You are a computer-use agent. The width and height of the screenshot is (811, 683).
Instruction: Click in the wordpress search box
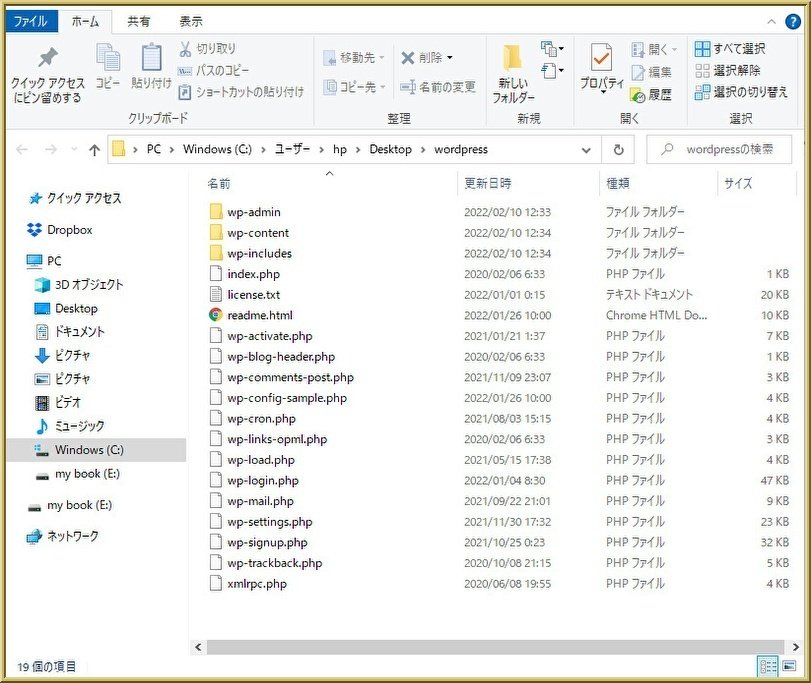click(x=719, y=150)
